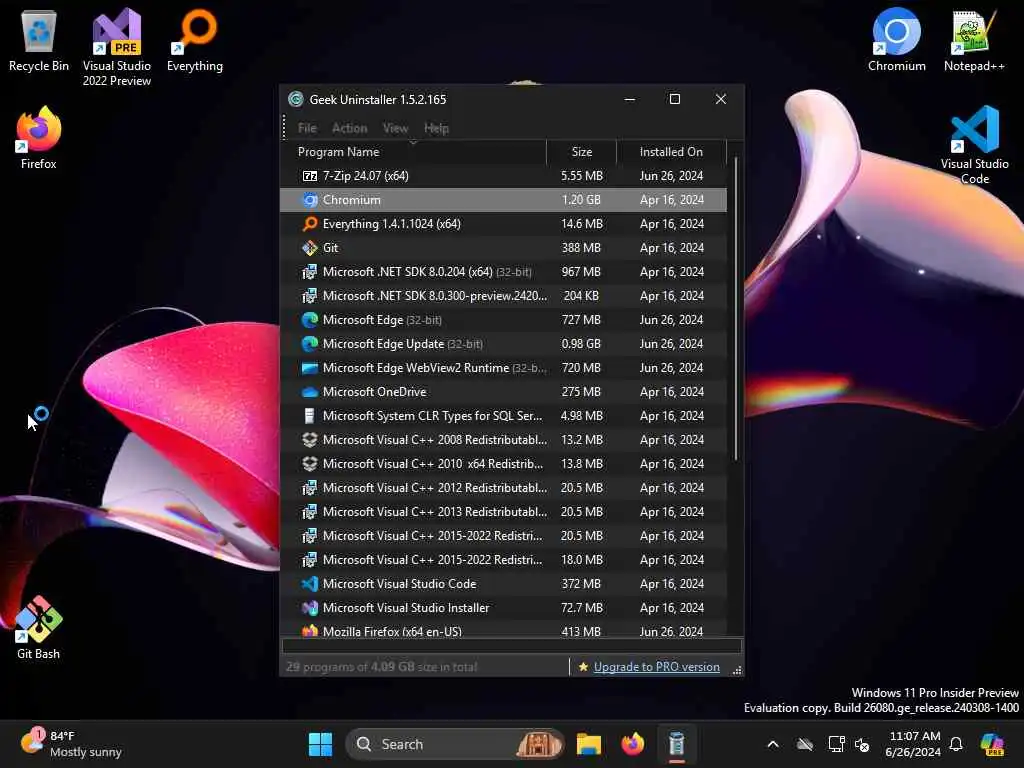Open the Help menu

click(436, 128)
